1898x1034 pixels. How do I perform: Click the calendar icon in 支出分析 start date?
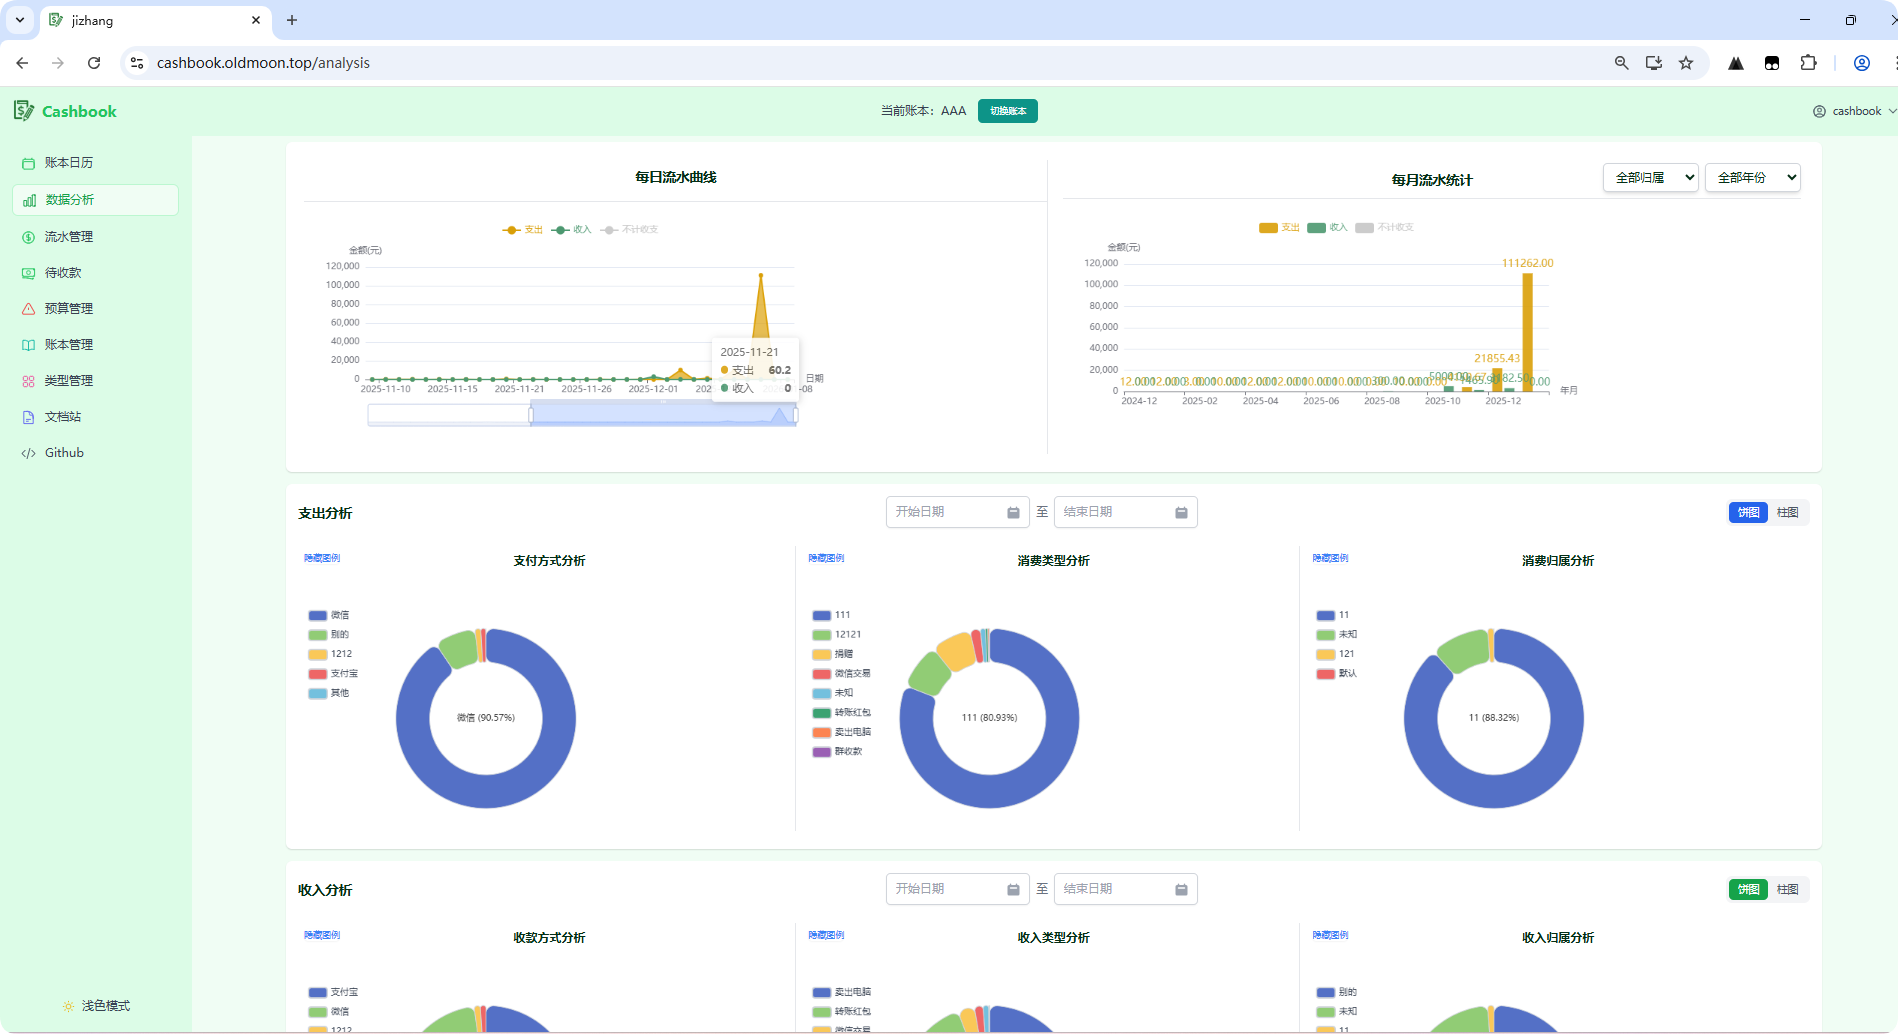(x=1013, y=513)
